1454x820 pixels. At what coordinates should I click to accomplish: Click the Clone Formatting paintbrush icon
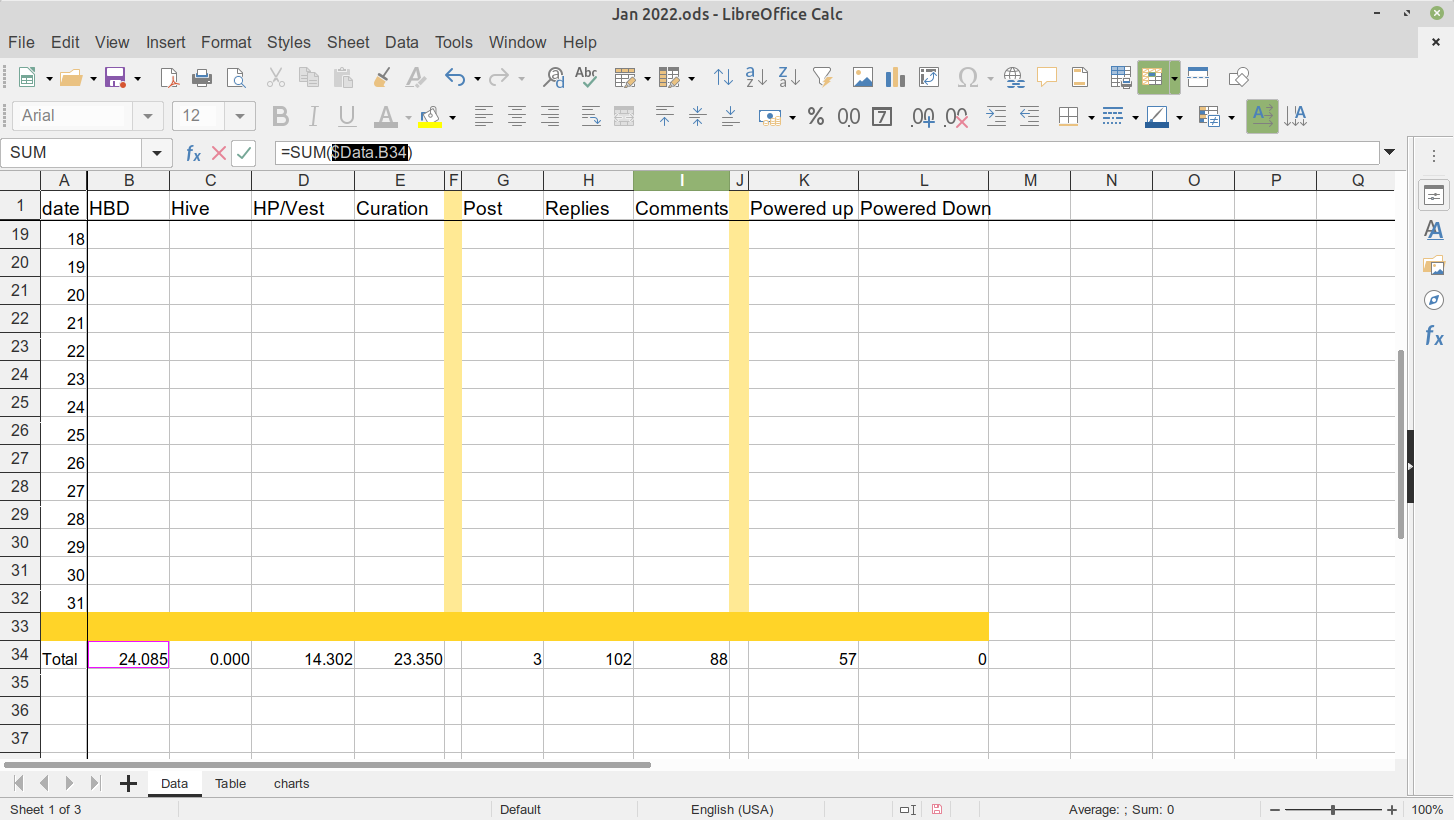pyautogui.click(x=381, y=78)
